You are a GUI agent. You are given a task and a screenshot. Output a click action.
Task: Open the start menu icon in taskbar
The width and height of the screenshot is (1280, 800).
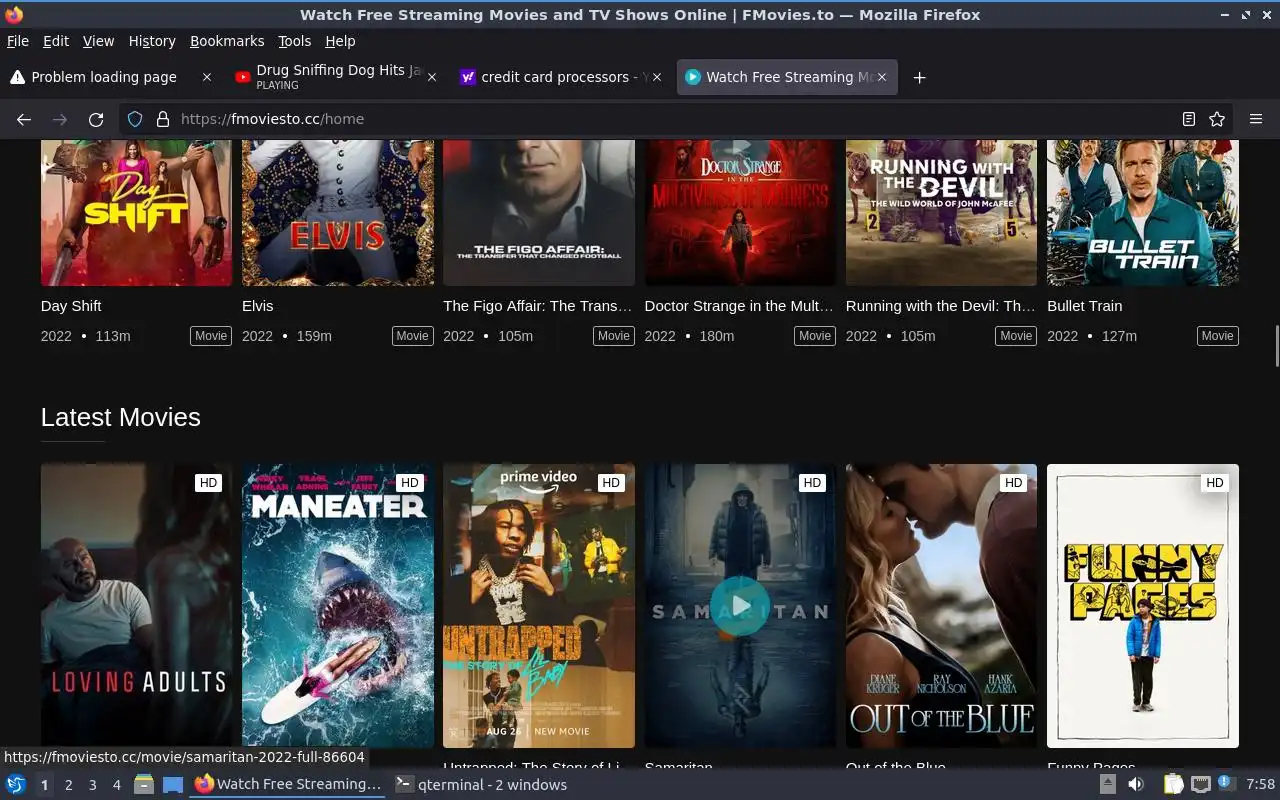tap(16, 785)
